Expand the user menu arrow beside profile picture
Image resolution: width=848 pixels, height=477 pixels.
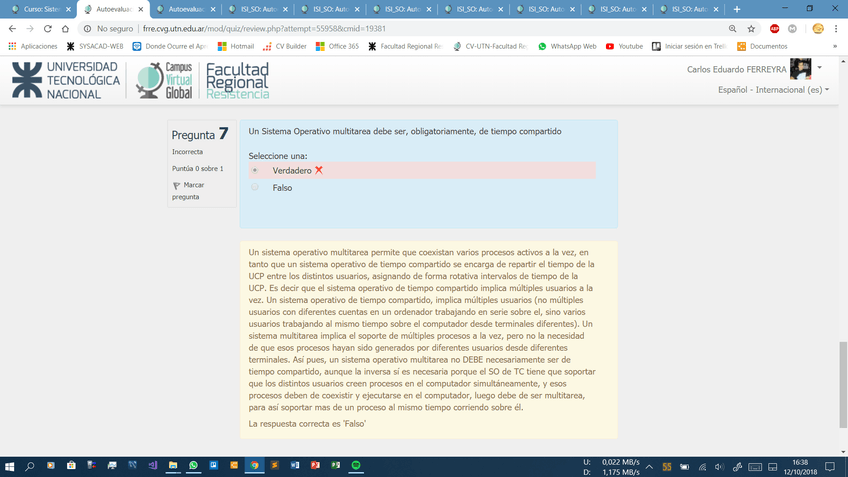(x=820, y=68)
